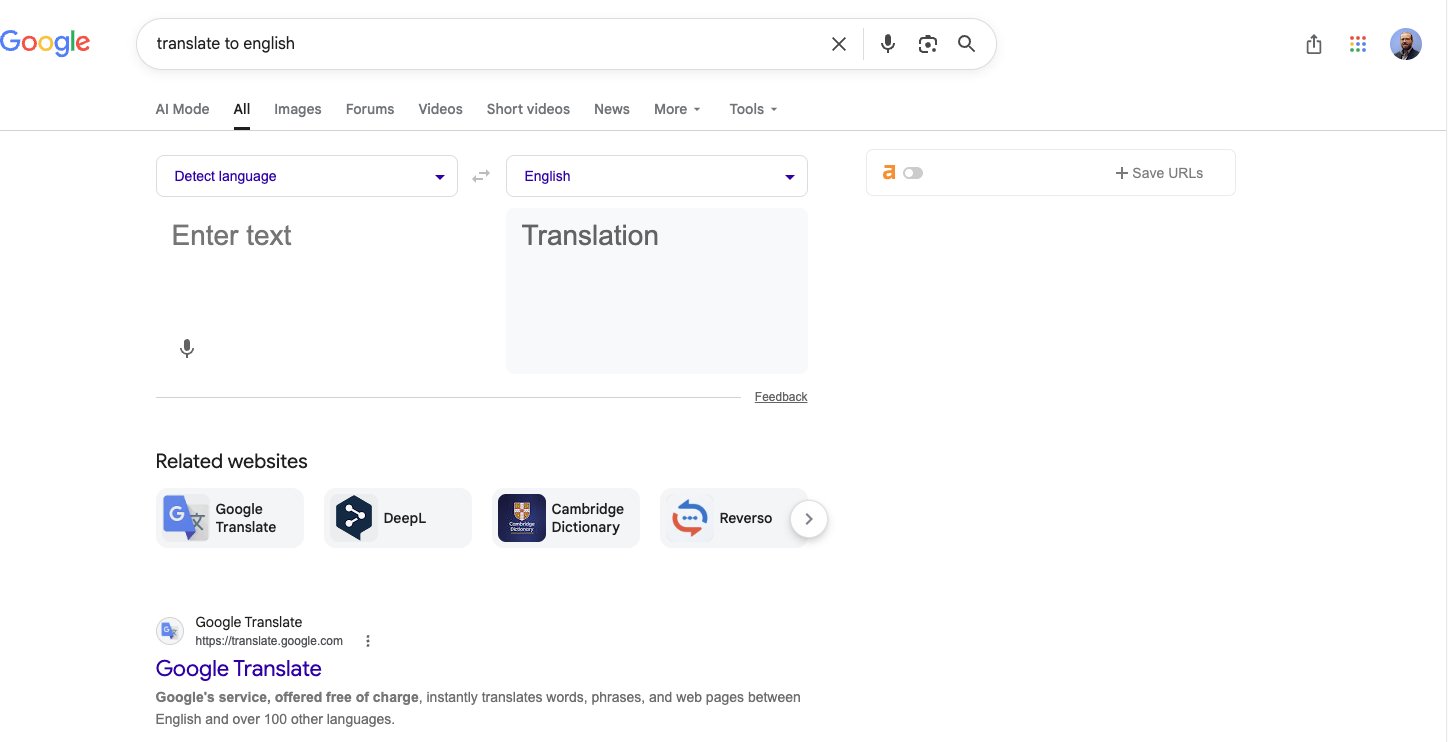The width and height of the screenshot is (1448, 742).
Task: Open the Detect language dropdown
Action: [x=307, y=176]
